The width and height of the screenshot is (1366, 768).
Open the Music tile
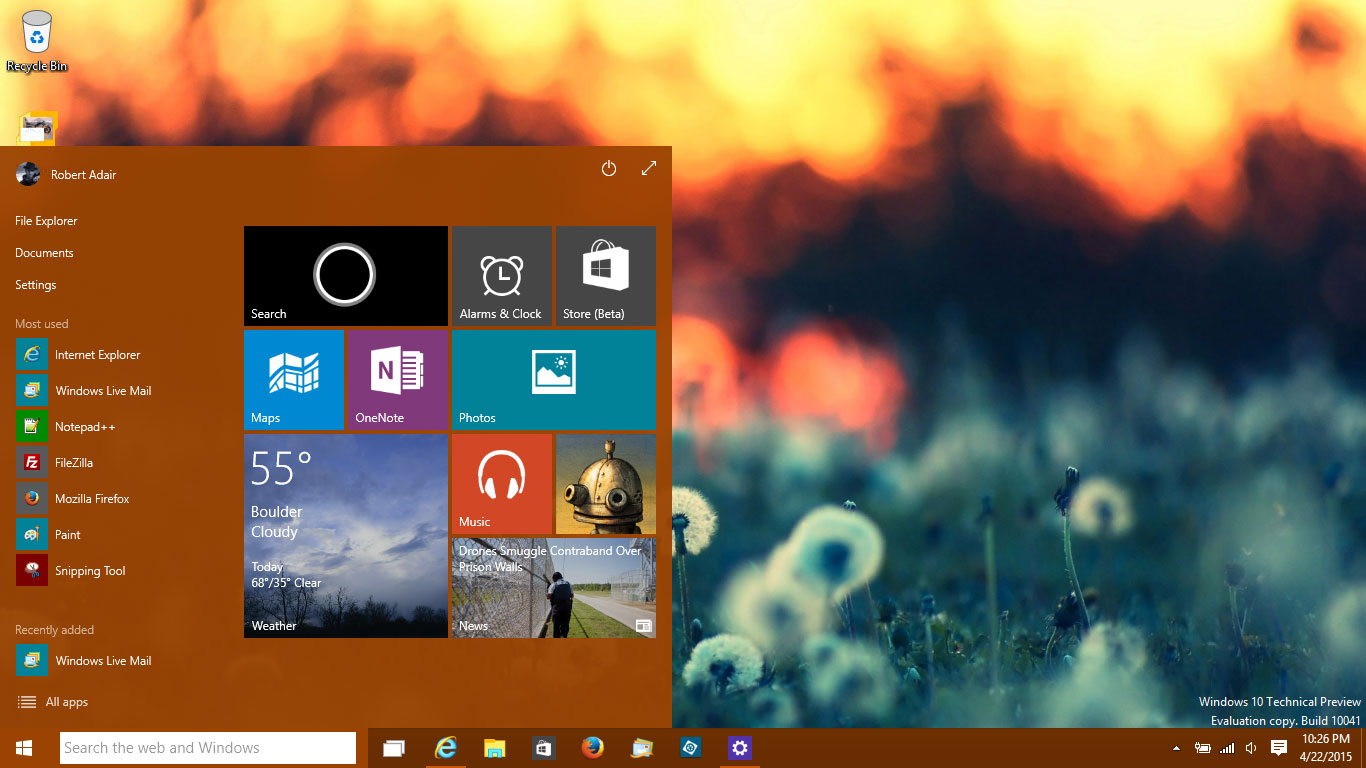[502, 484]
